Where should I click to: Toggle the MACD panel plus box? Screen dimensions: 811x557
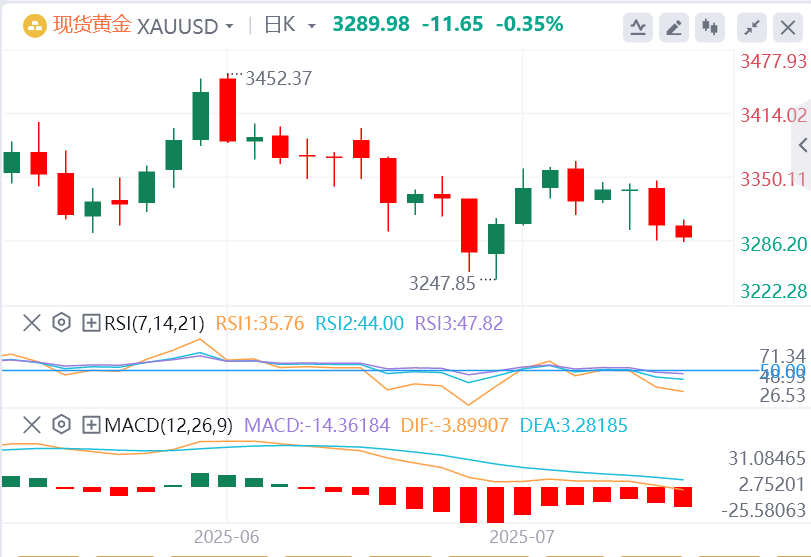pyautogui.click(x=91, y=425)
